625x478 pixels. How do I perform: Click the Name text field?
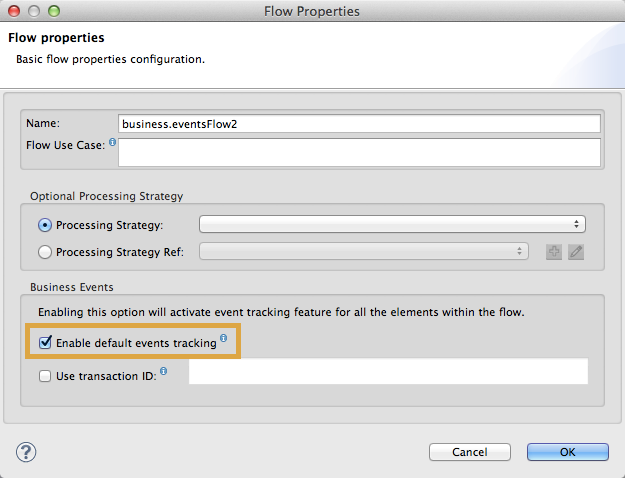[358, 124]
